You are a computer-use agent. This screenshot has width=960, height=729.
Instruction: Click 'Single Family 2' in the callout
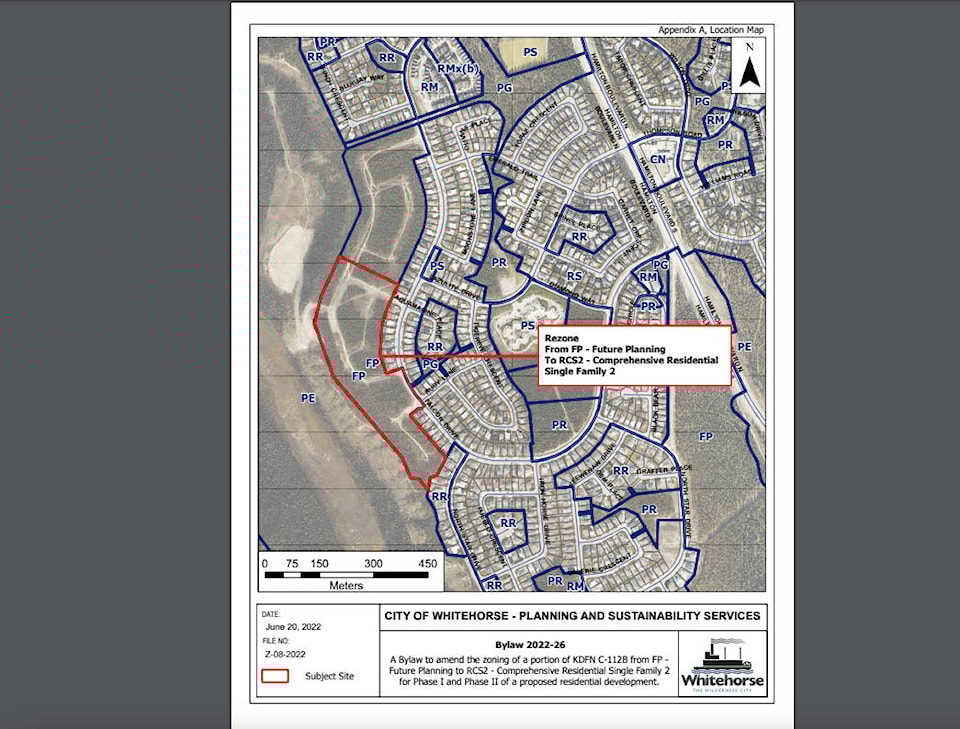(x=580, y=371)
